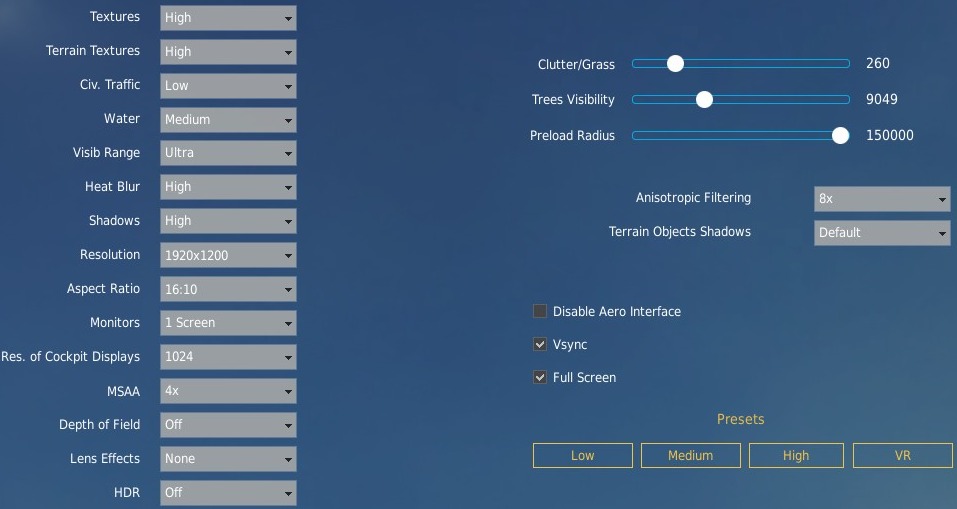The image size is (957, 509).
Task: Open Res. of Cockpit Displays dropdown
Action: point(228,357)
